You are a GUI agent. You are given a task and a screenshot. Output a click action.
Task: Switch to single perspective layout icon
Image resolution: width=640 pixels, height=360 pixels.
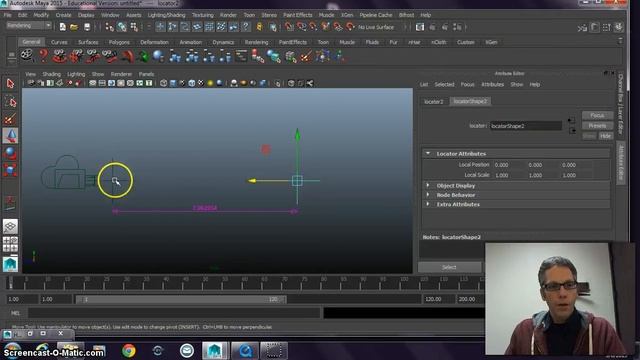(x=10, y=226)
